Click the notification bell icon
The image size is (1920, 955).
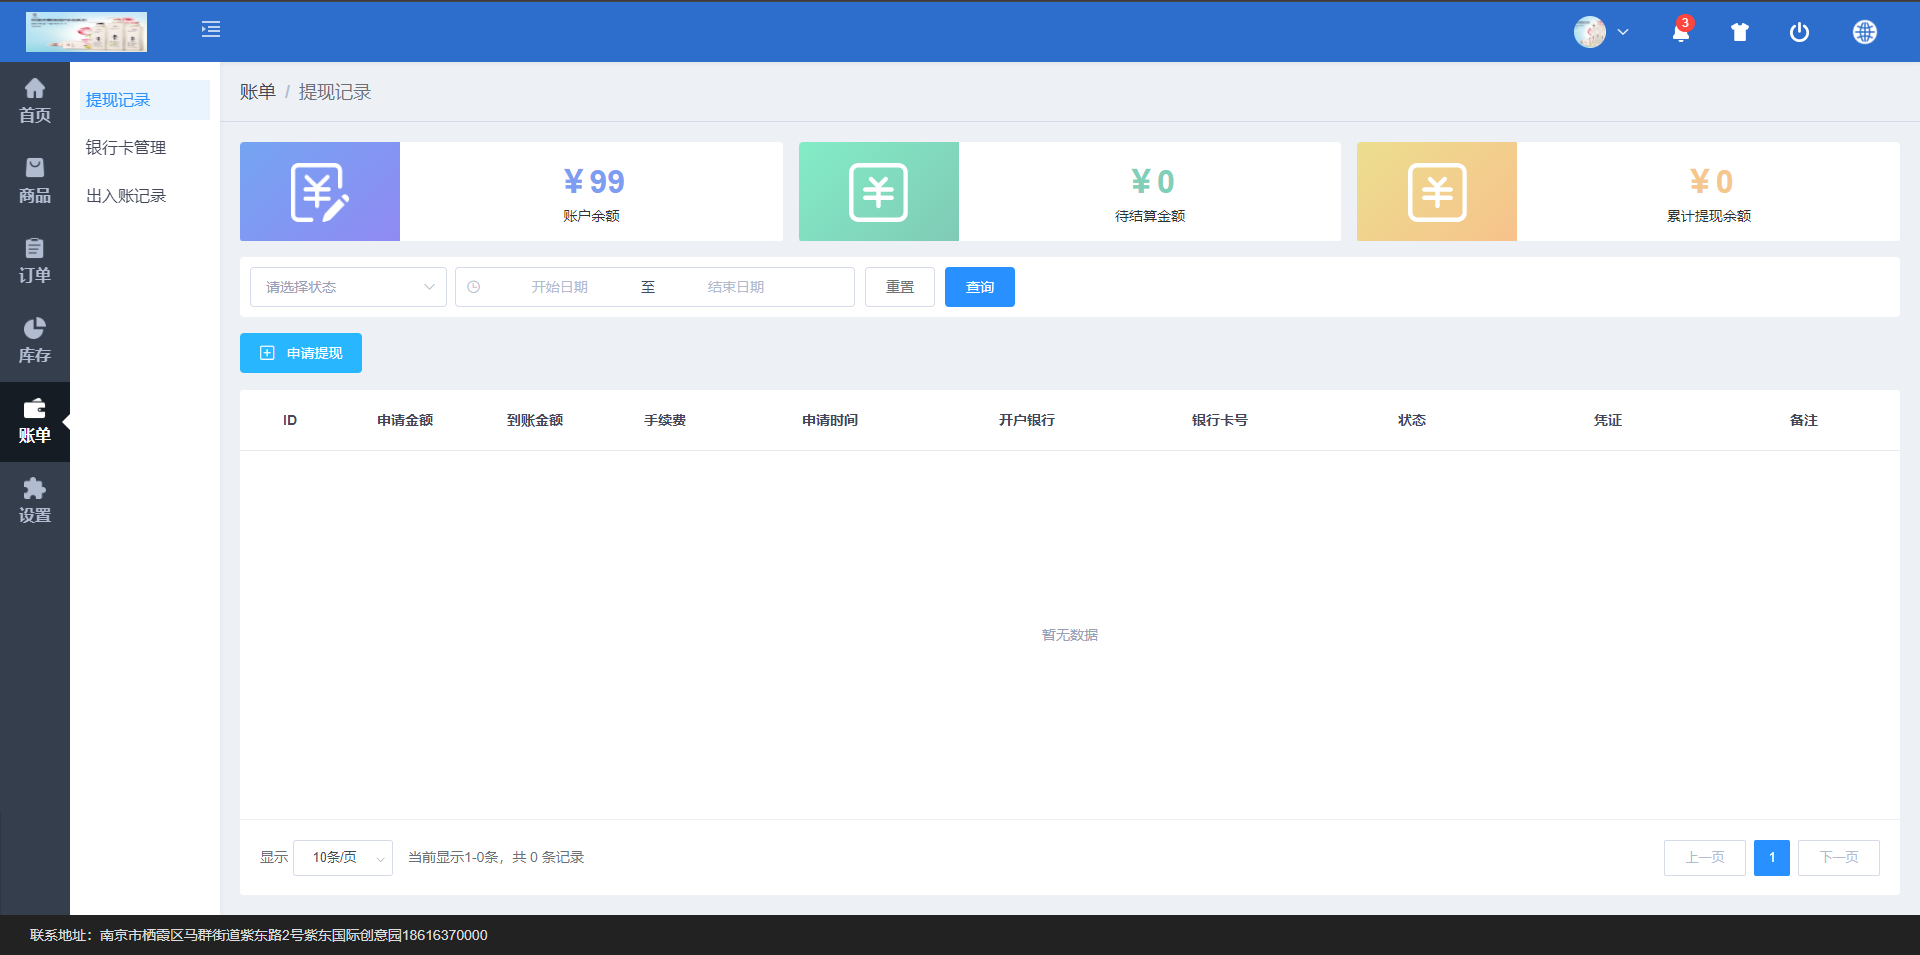1680,33
